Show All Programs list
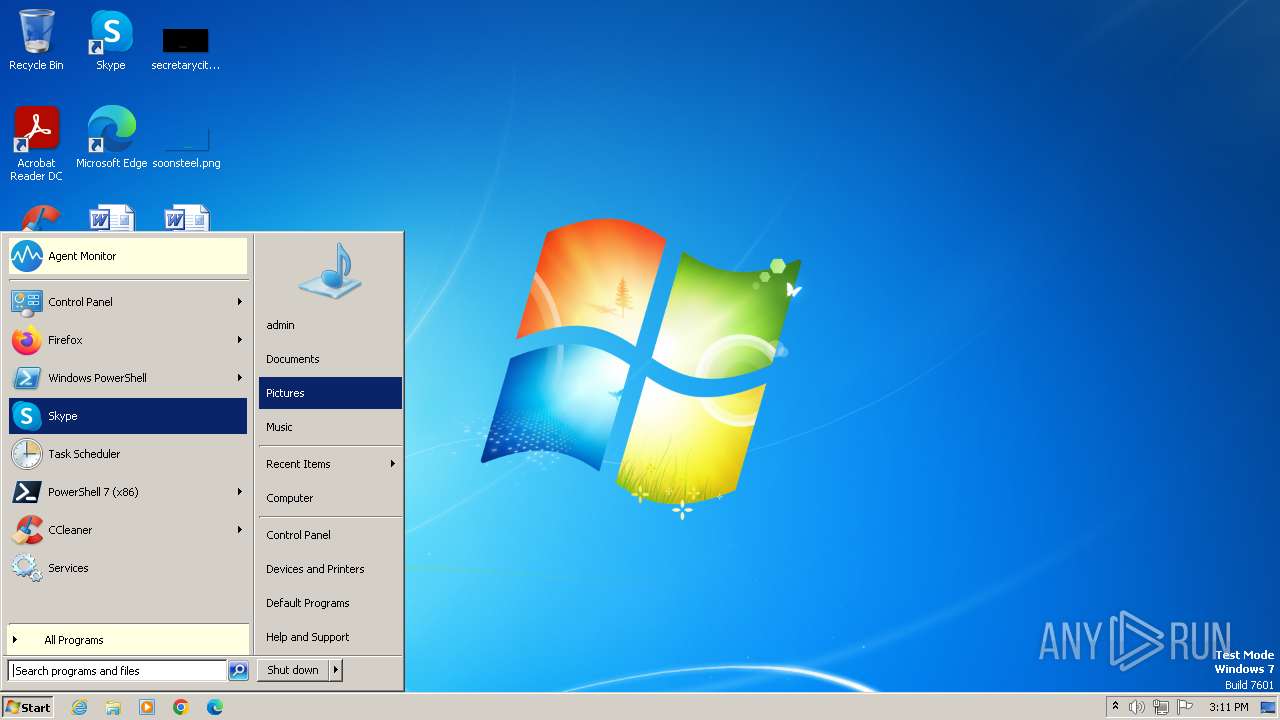 pyautogui.click(x=128, y=640)
